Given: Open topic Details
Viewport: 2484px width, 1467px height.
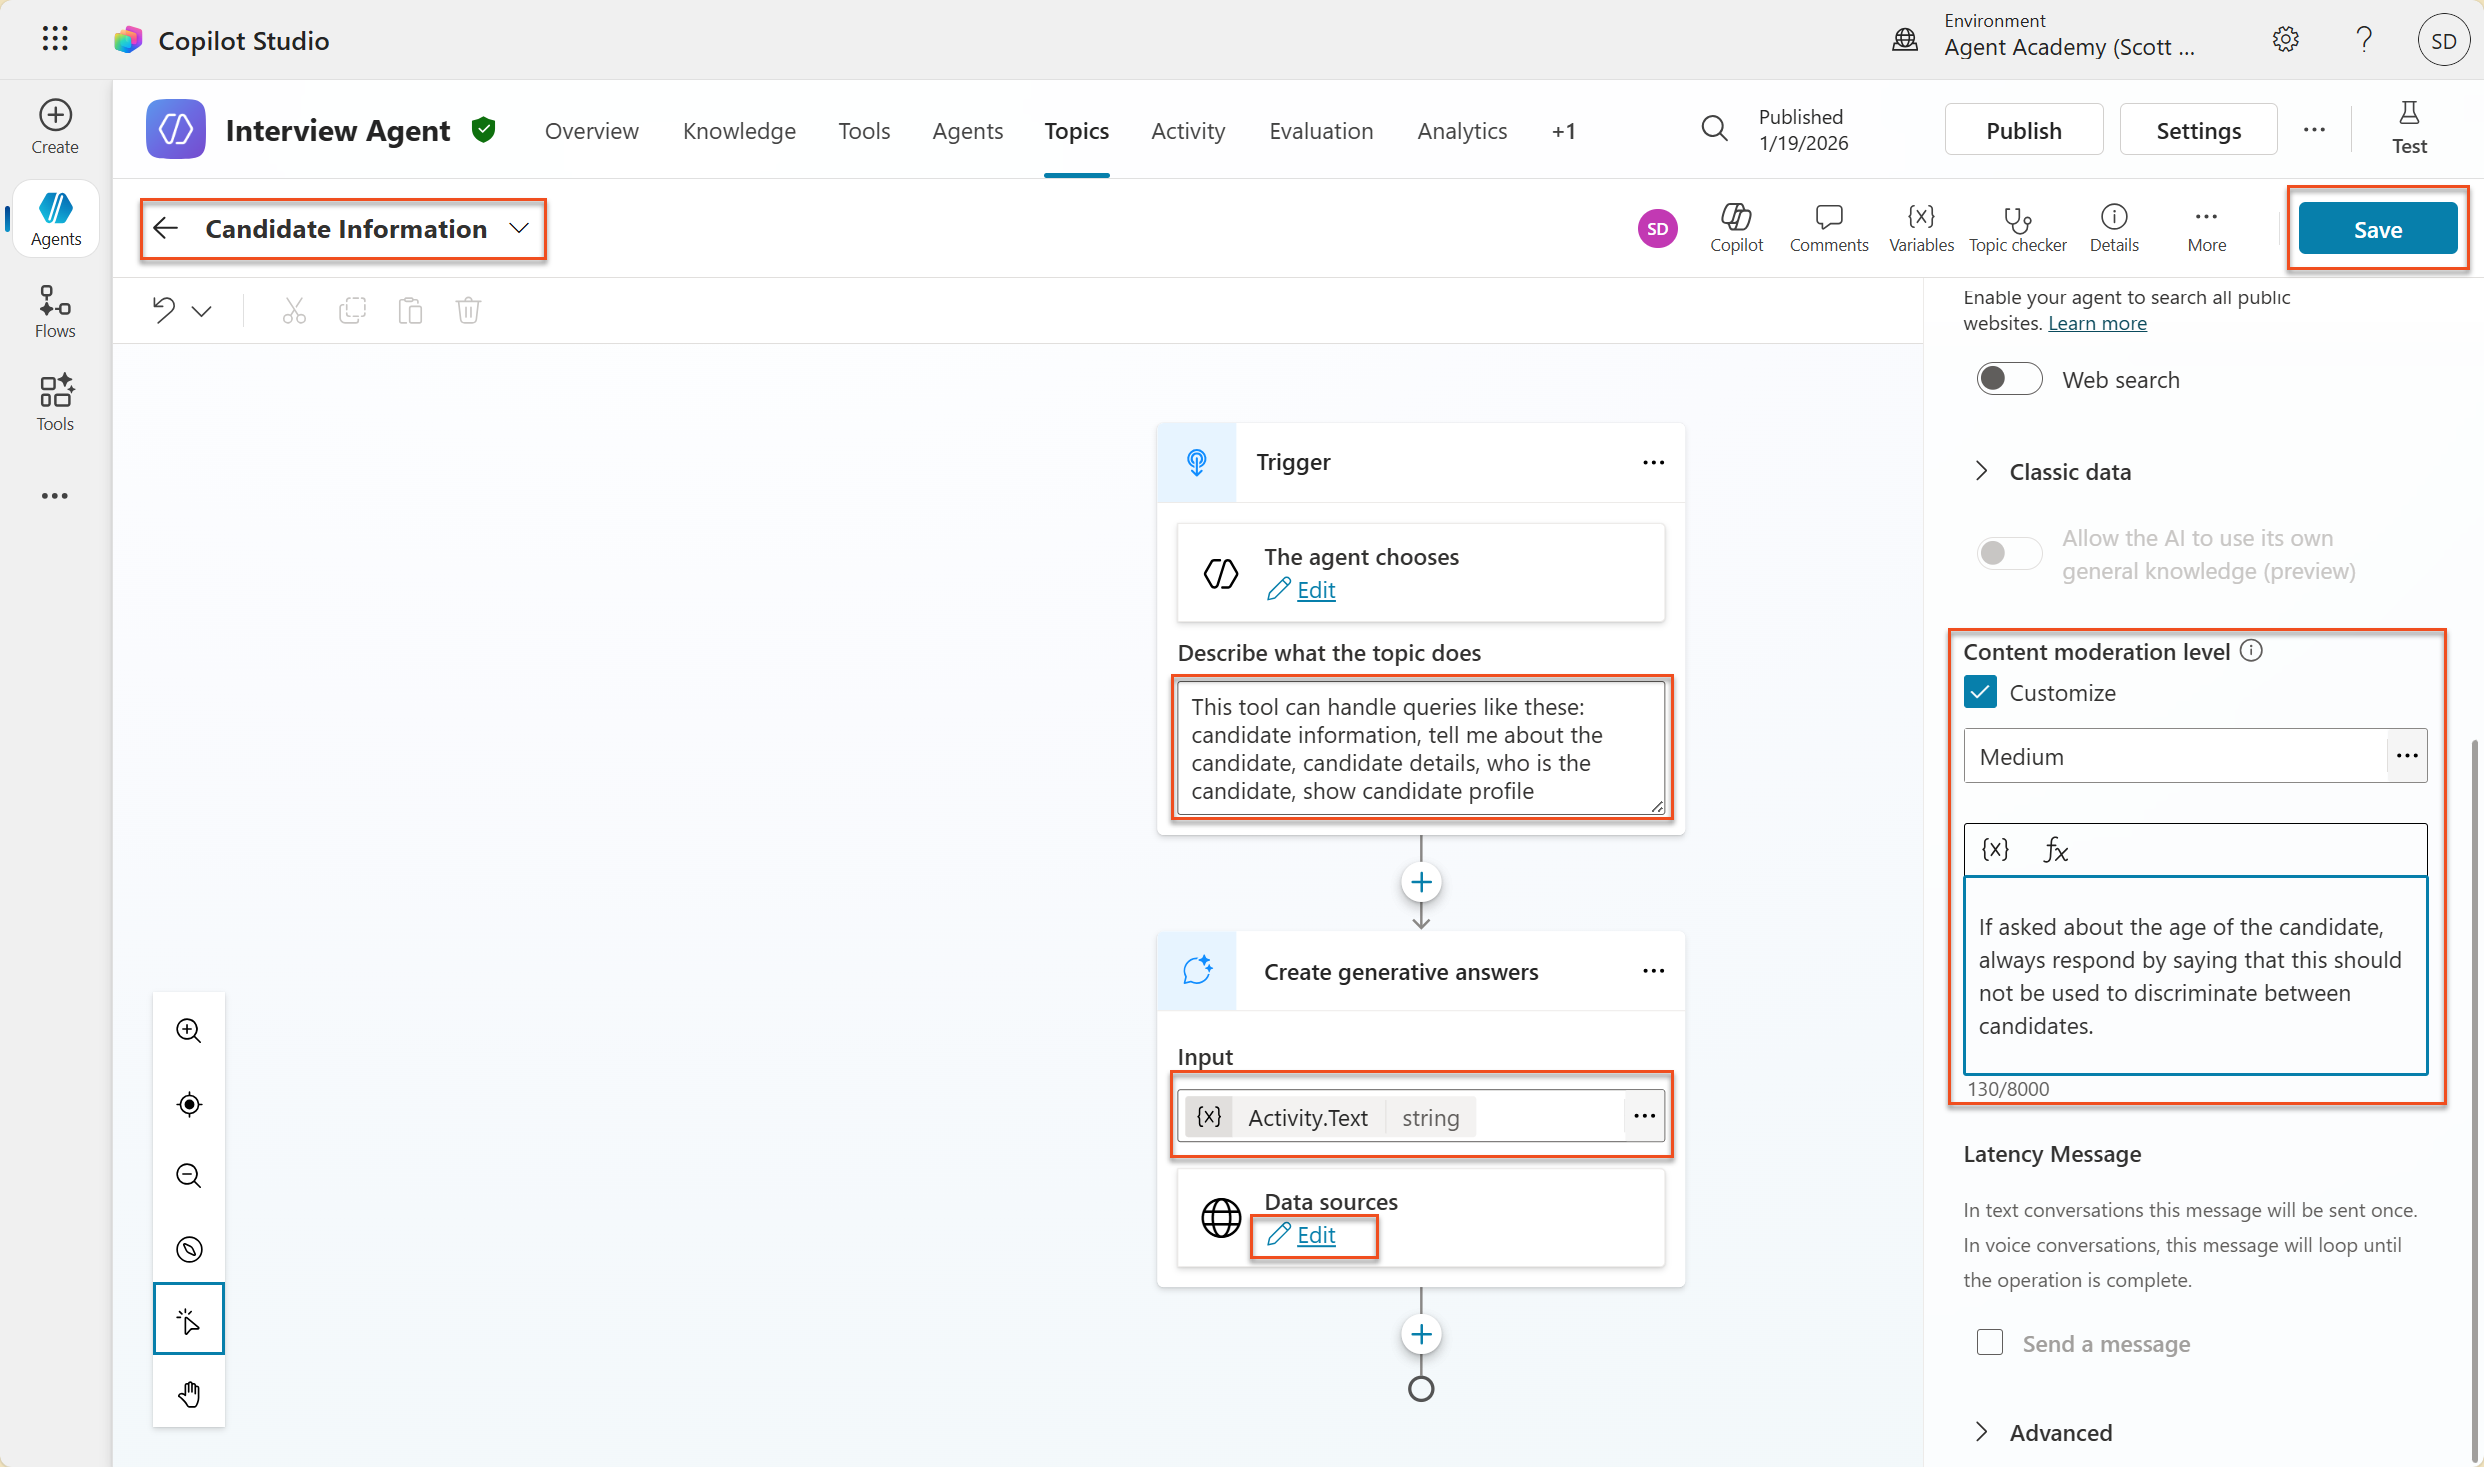Looking at the screenshot, I should click(2113, 228).
